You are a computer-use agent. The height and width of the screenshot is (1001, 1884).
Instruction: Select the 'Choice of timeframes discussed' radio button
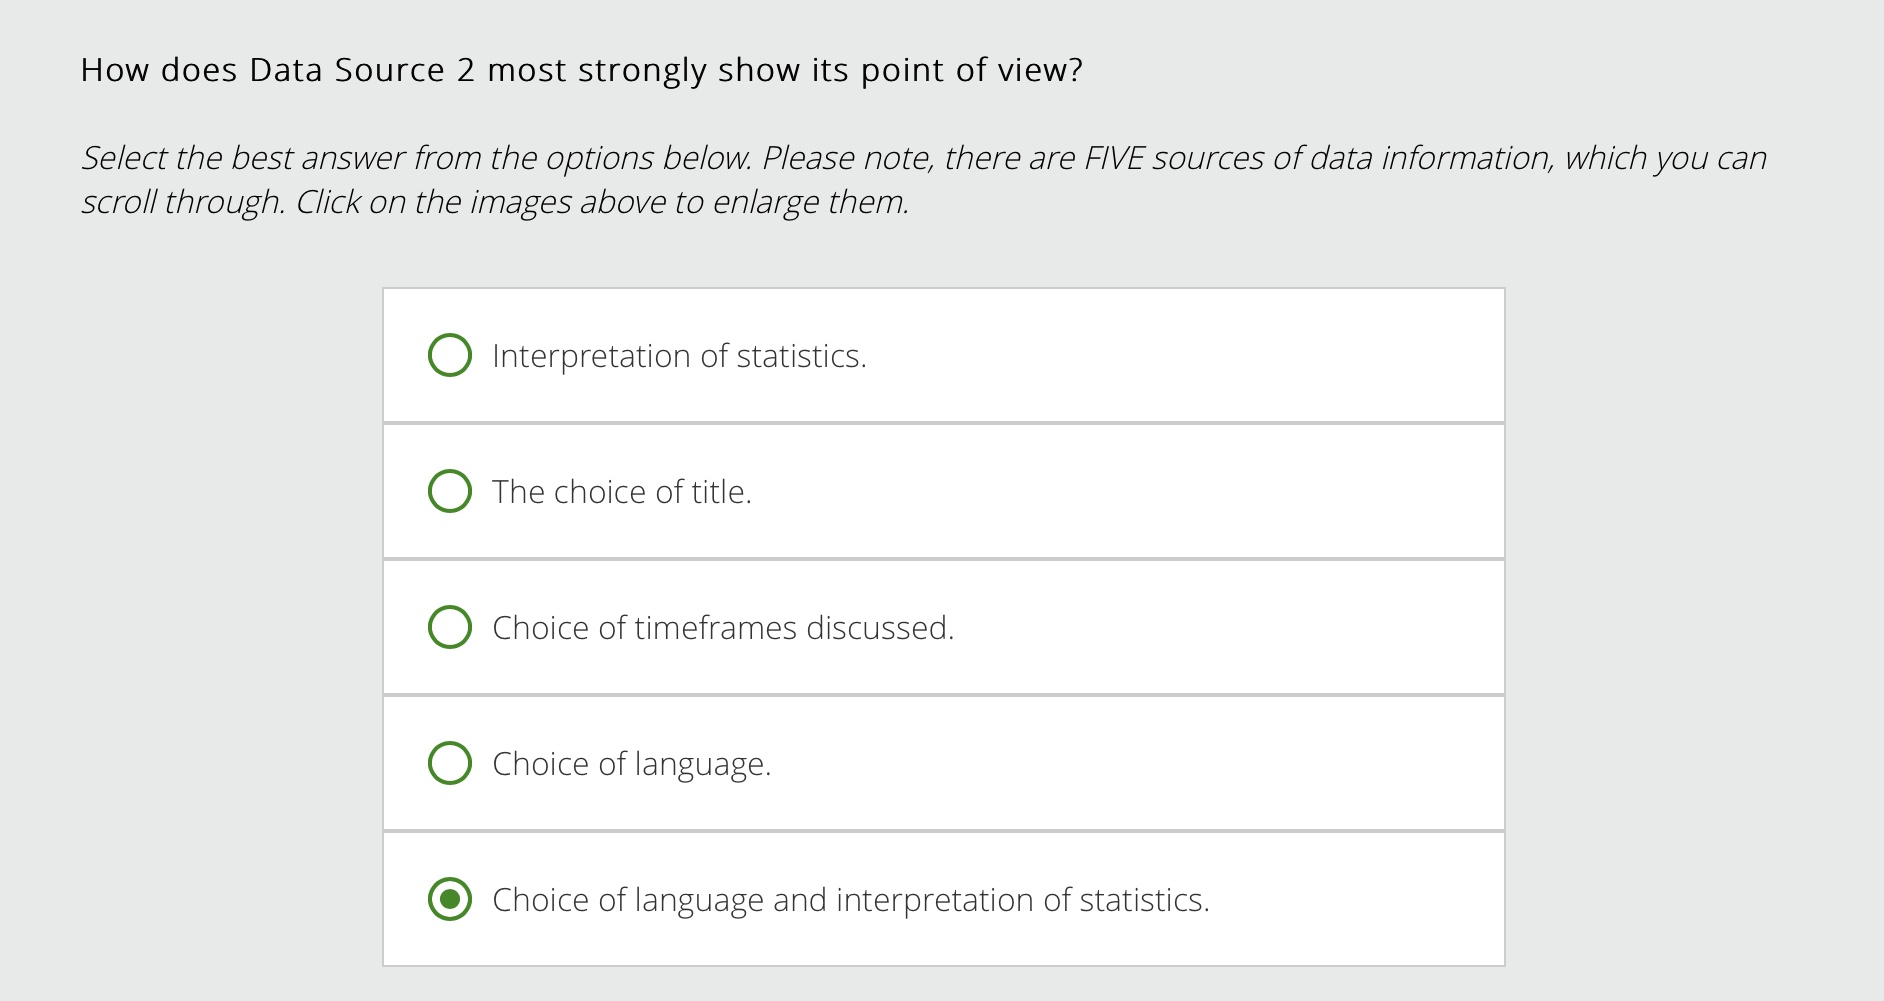(450, 627)
